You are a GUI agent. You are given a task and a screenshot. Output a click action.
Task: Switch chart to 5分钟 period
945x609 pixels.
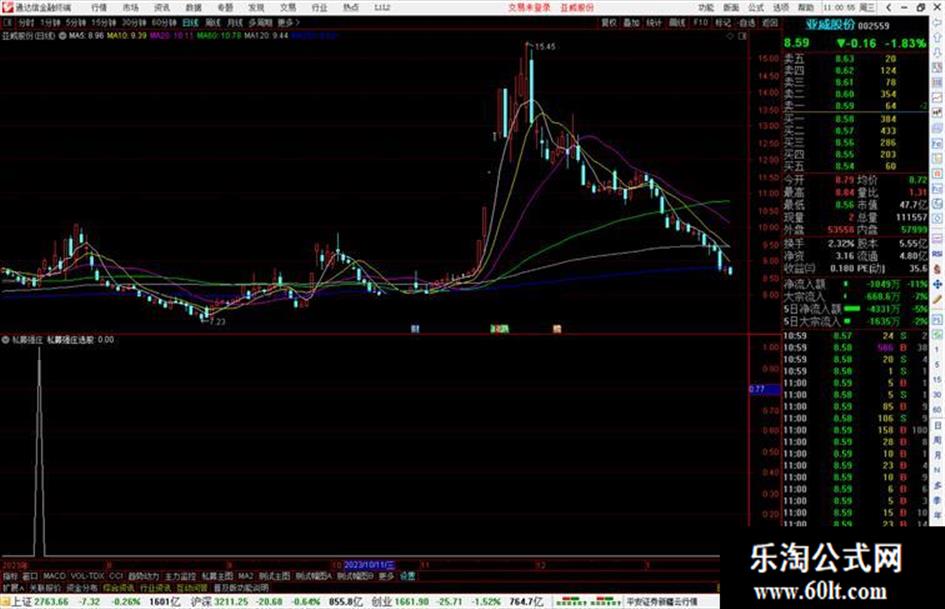pos(76,22)
